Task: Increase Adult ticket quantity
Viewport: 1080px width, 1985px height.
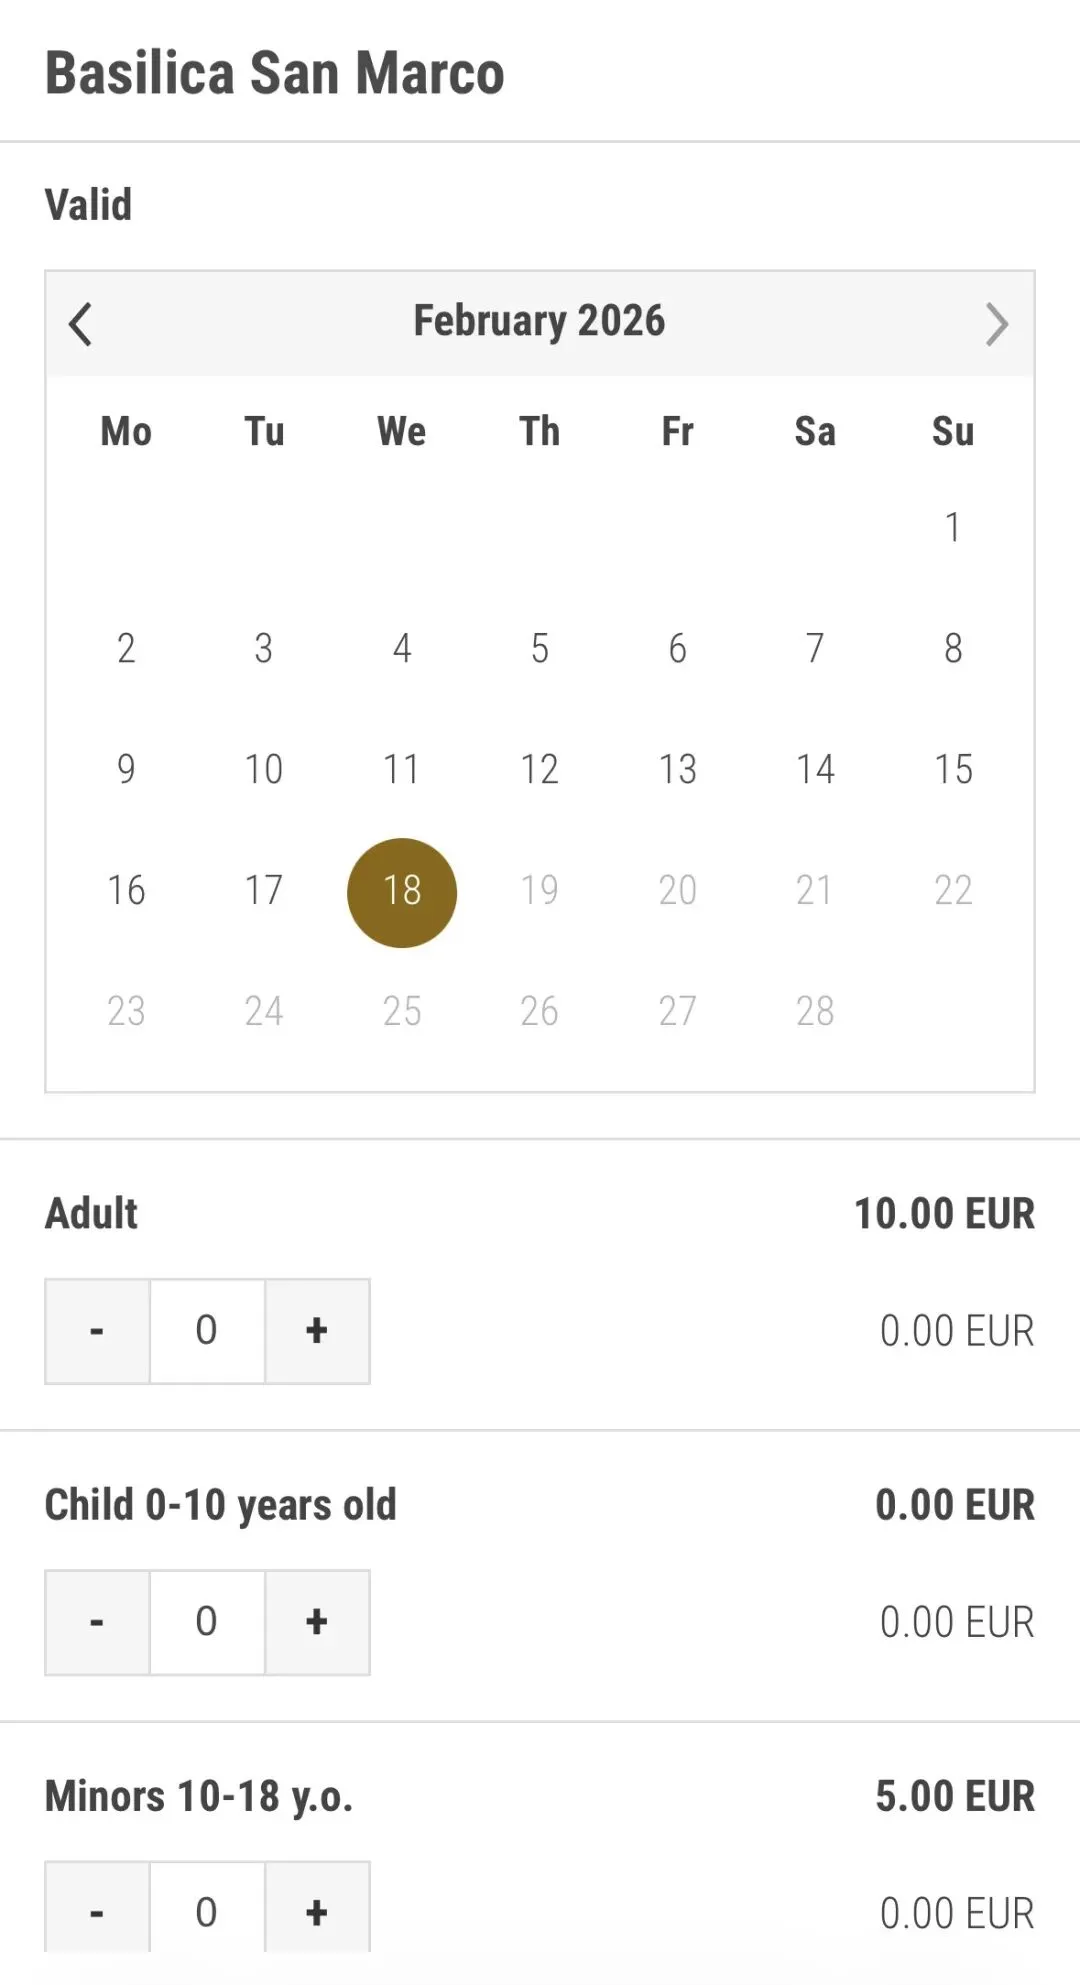Action: (317, 1331)
